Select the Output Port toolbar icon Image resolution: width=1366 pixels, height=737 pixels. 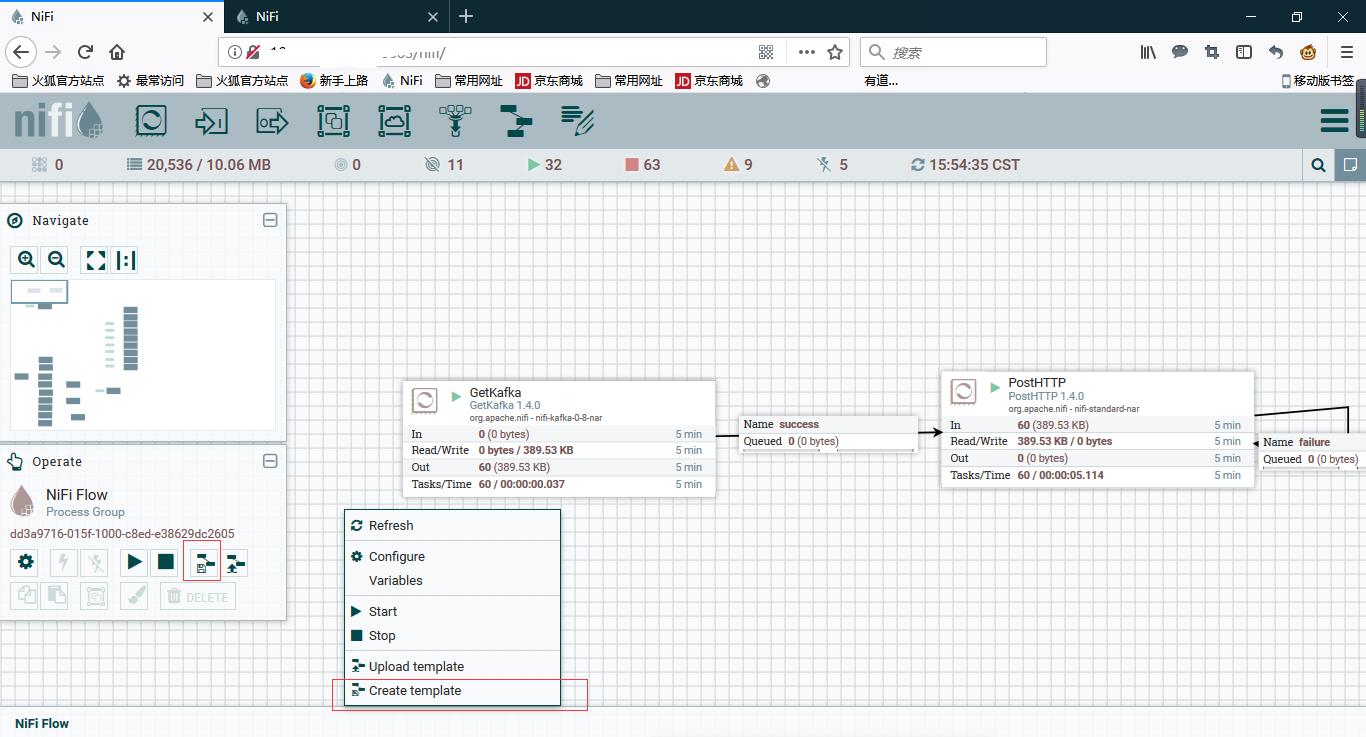pos(272,121)
